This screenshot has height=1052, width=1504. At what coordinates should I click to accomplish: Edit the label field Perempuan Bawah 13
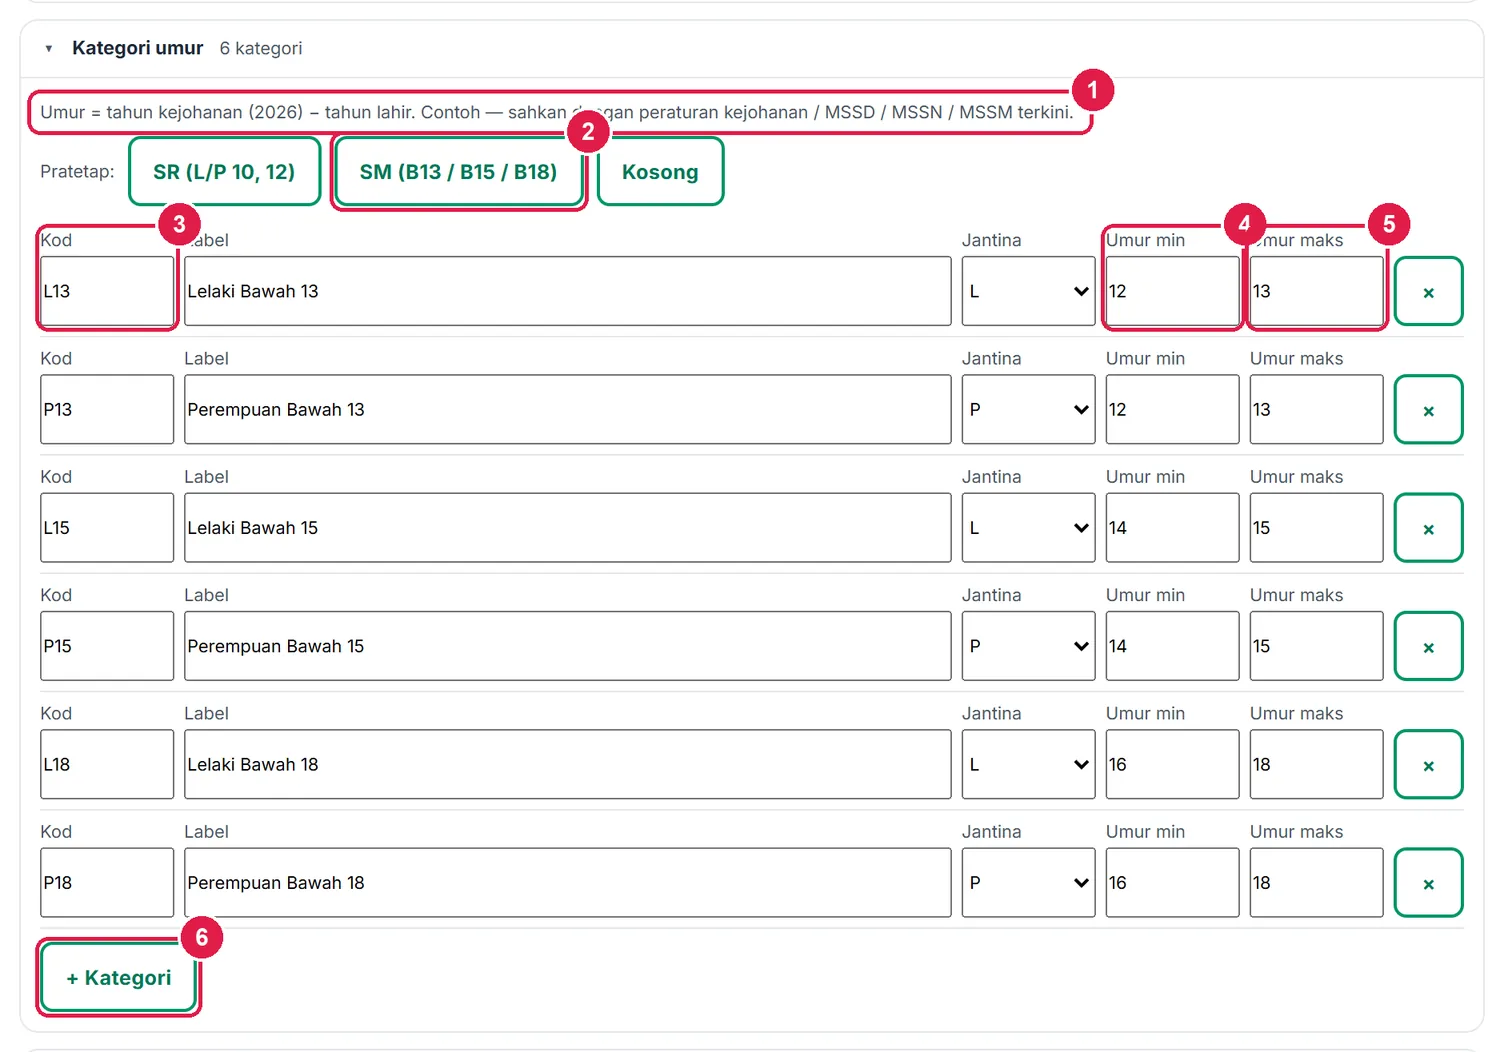pos(567,409)
